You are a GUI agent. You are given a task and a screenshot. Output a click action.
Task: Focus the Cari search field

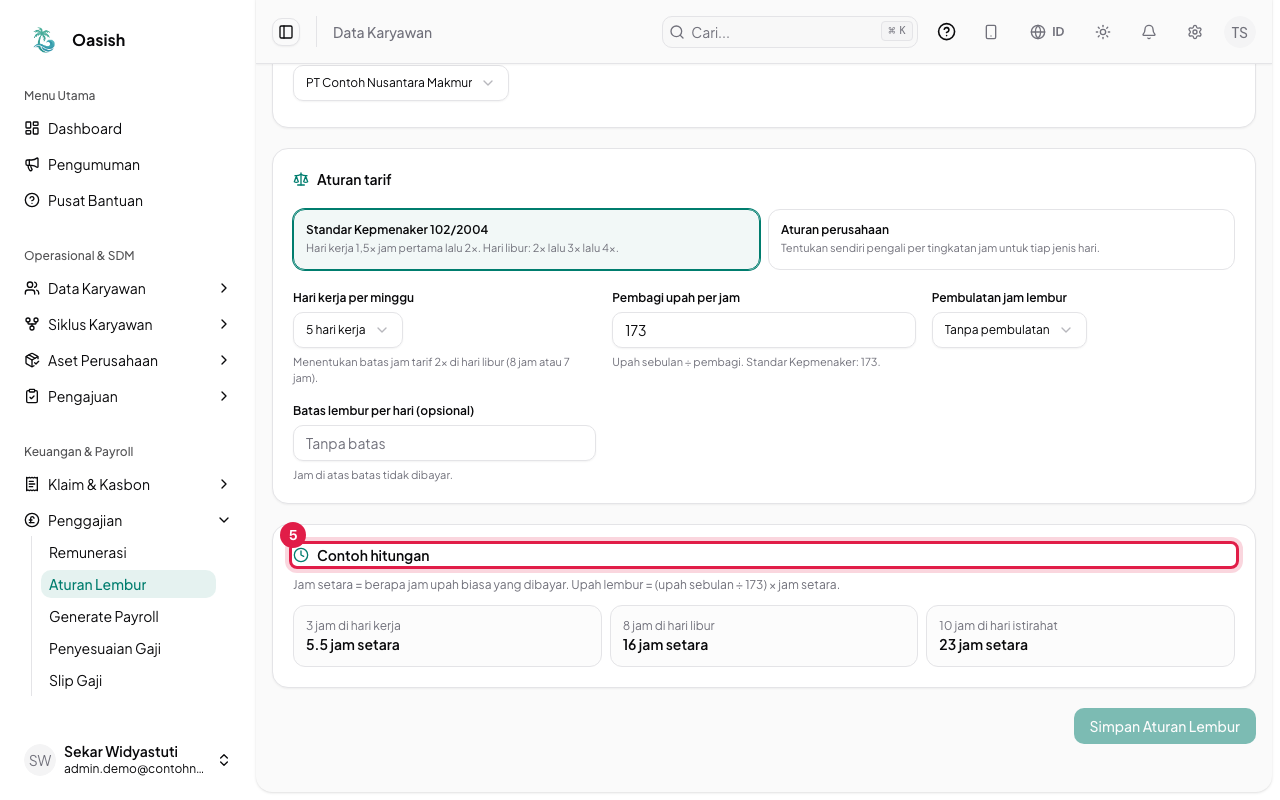point(790,32)
